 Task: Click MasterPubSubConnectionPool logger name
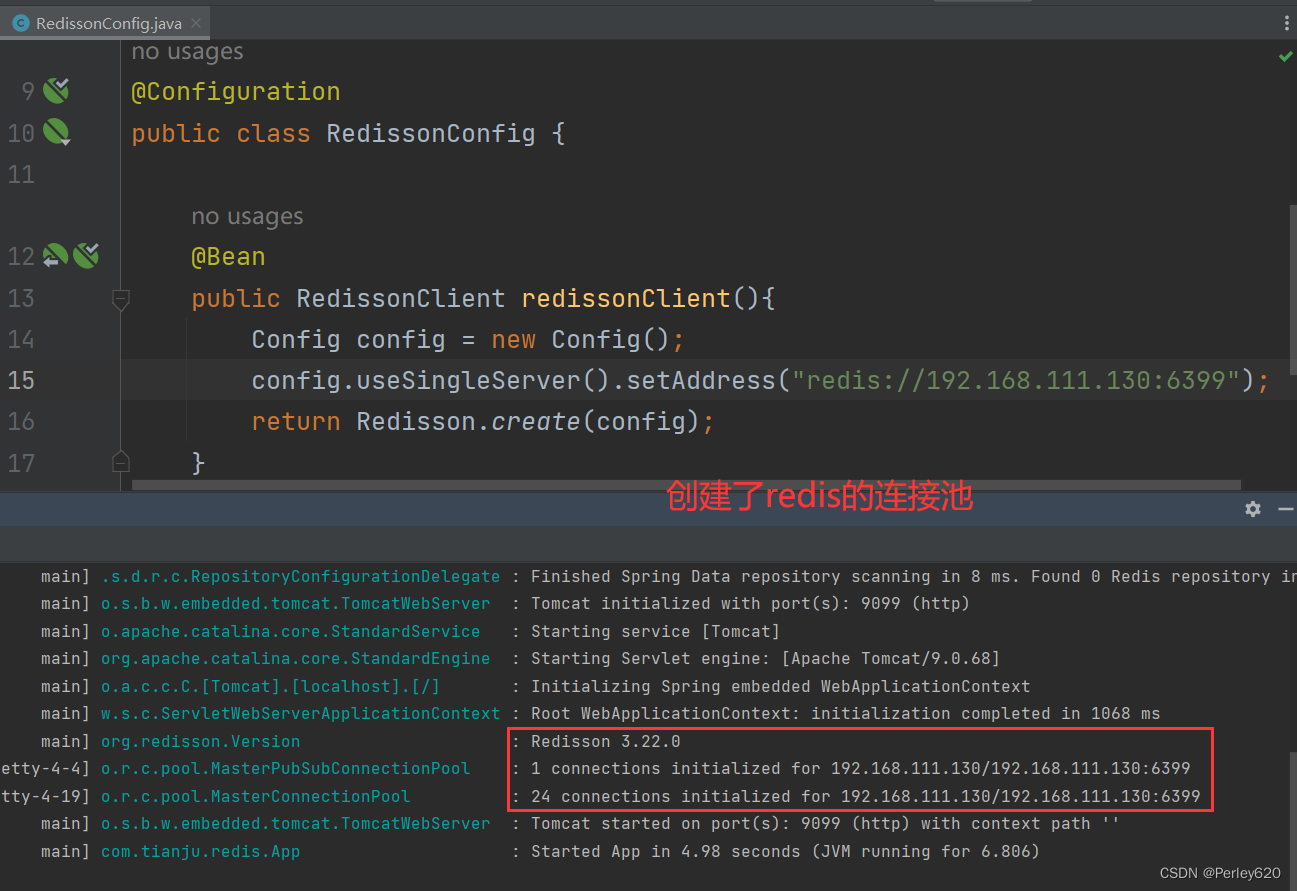tap(285, 769)
